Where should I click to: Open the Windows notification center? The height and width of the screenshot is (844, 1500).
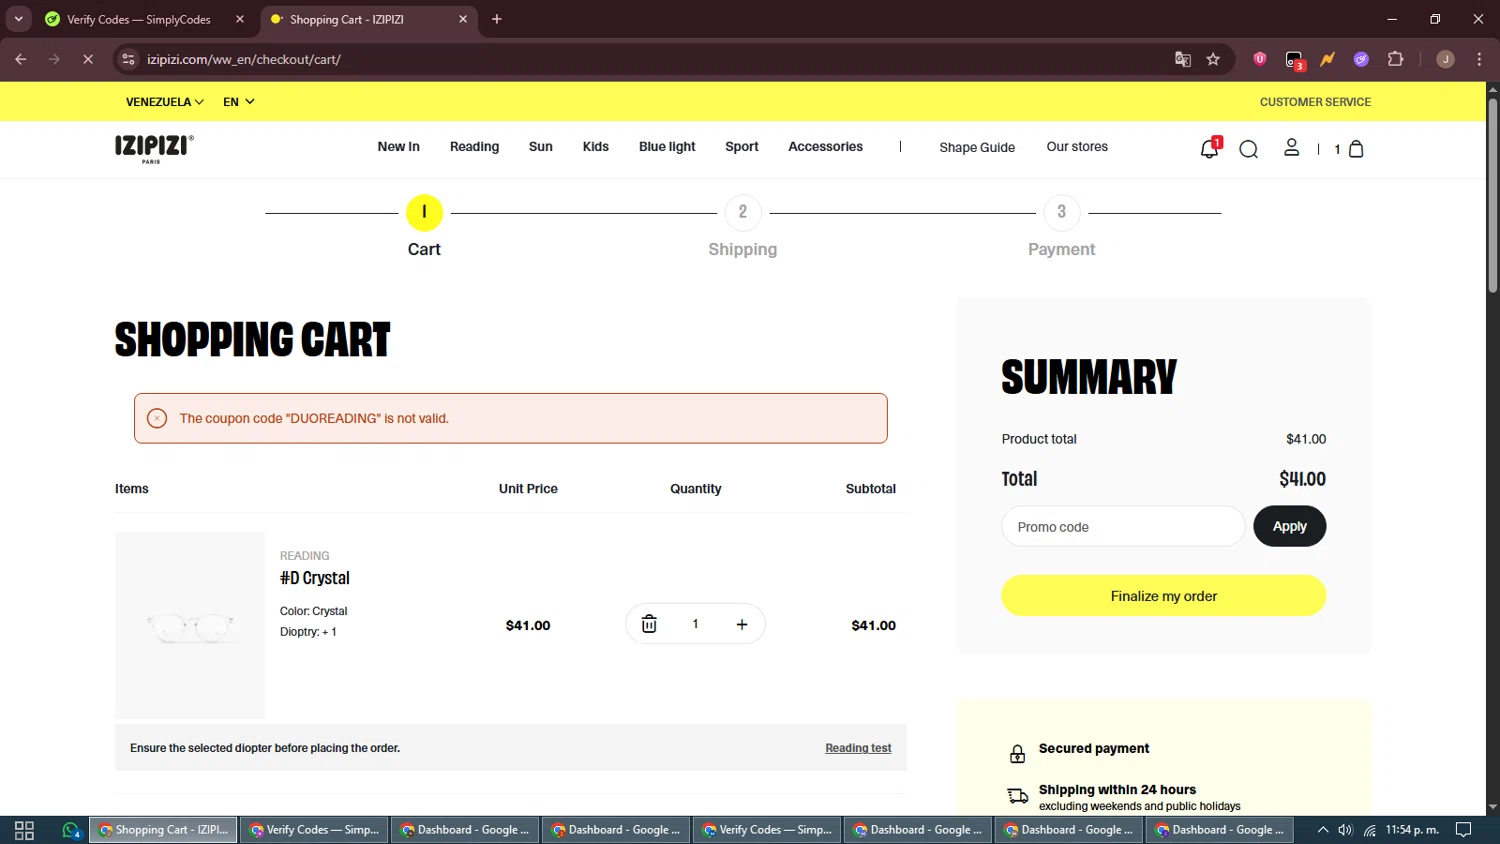point(1463,830)
